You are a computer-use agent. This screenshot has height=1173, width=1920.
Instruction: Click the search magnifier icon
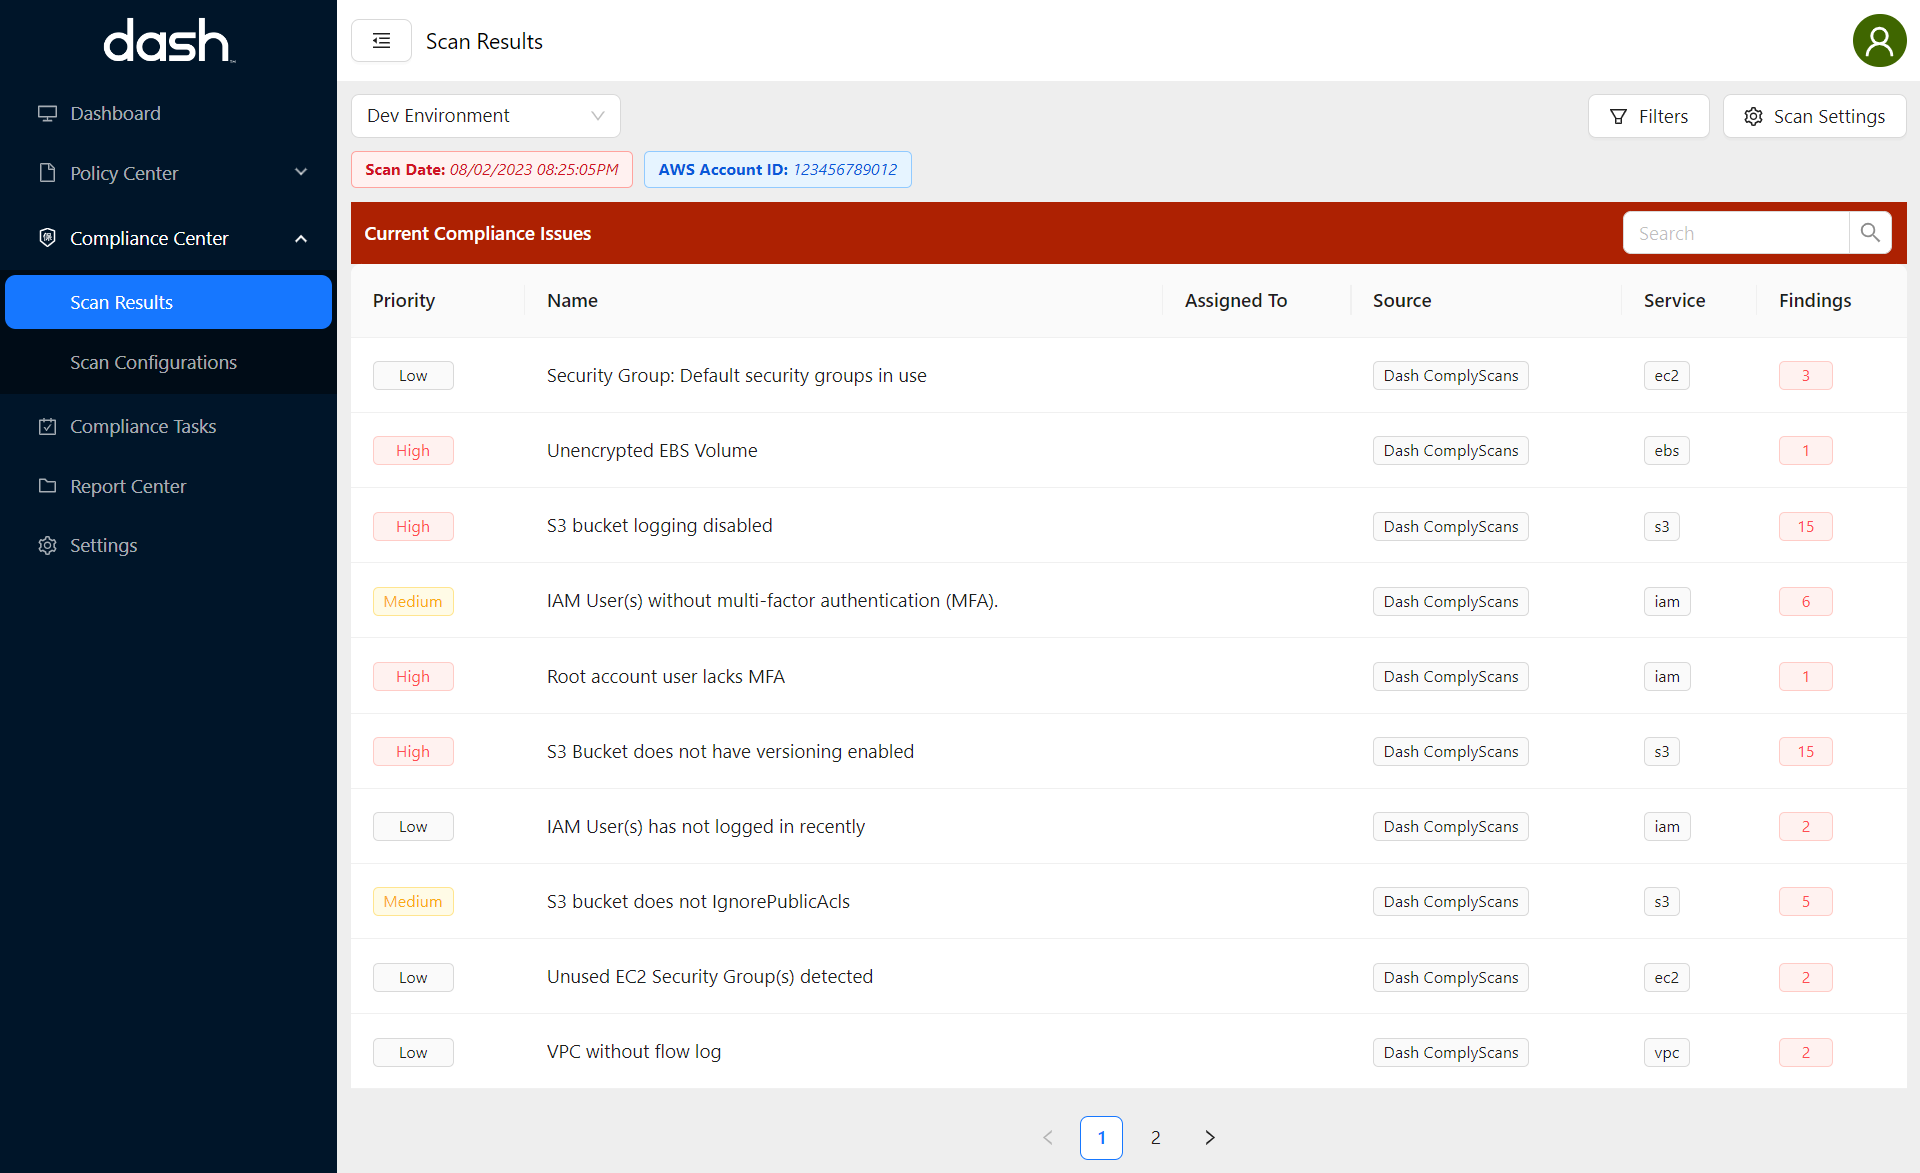tap(1870, 233)
